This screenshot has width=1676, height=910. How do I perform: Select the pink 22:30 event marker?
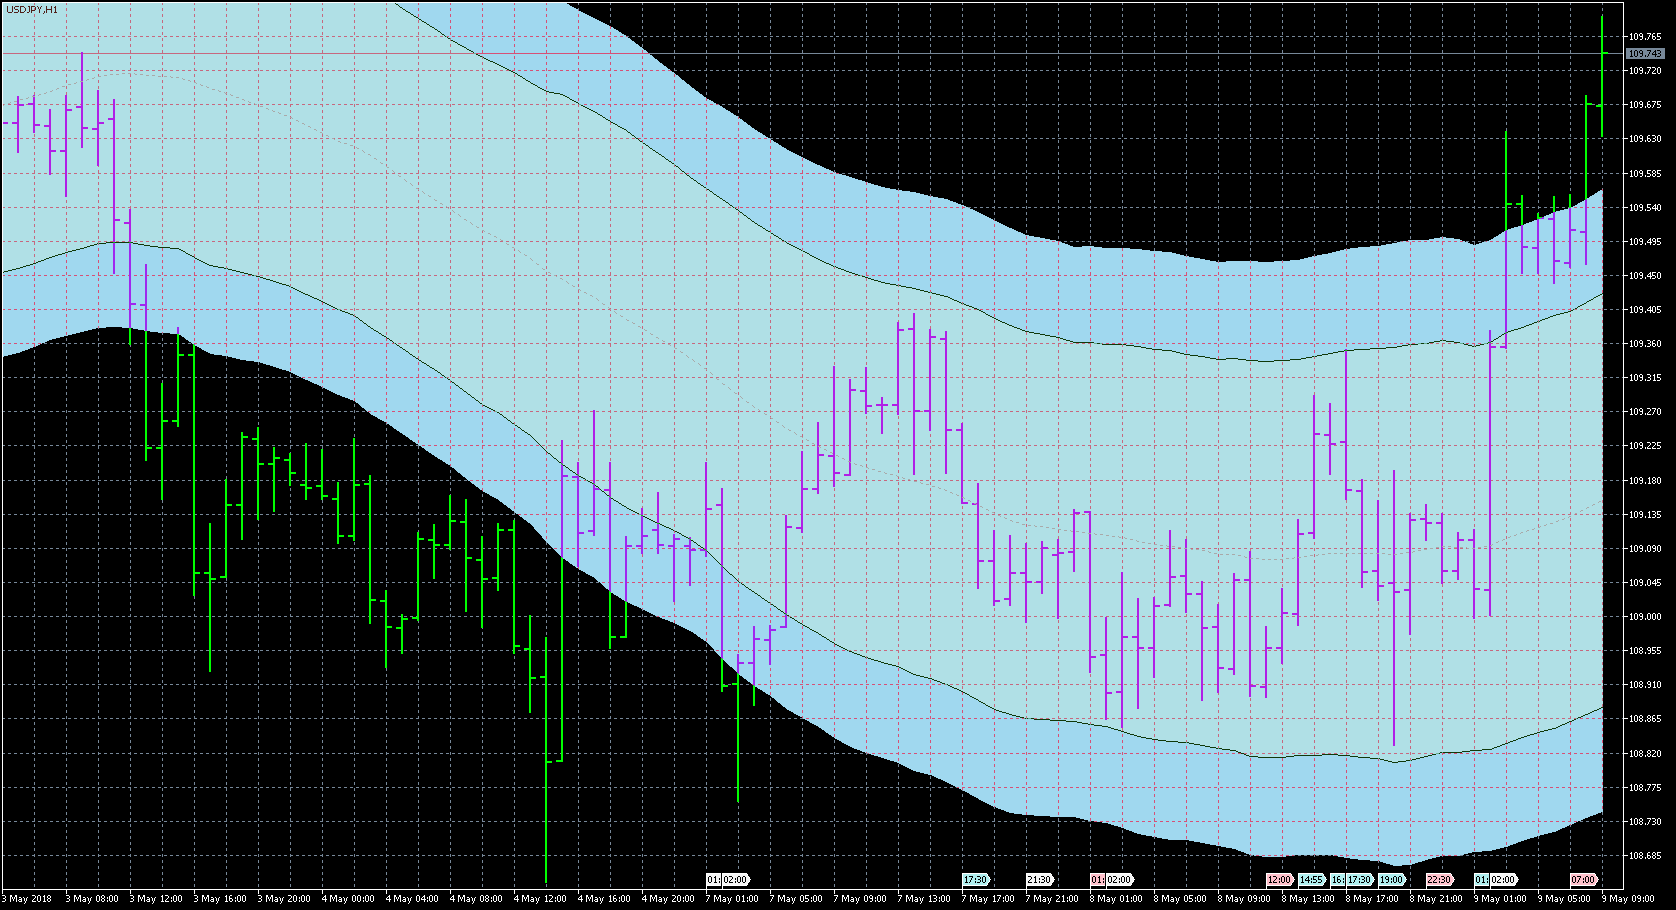[x=1439, y=880]
